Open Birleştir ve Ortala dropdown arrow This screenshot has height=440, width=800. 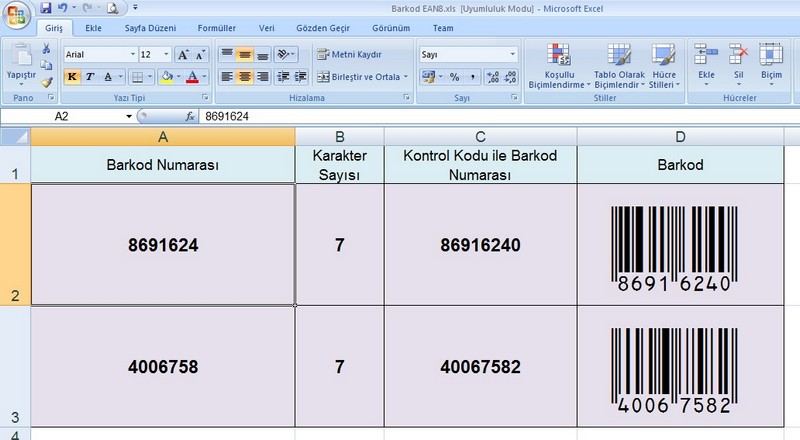406,77
